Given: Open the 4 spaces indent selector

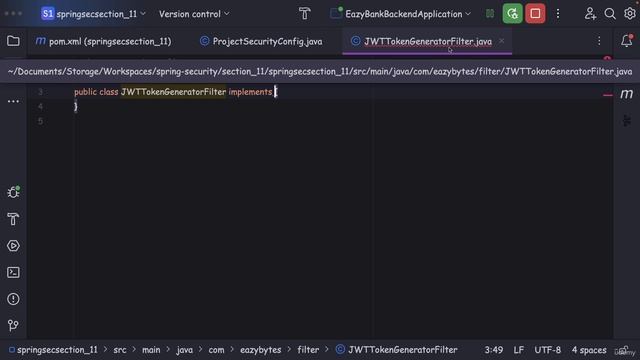Looking at the screenshot, I should (589, 350).
